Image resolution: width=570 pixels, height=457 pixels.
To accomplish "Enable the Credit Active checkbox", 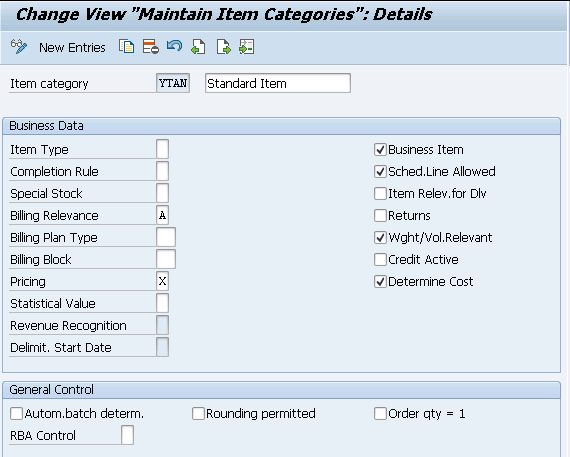I will coord(380,260).
